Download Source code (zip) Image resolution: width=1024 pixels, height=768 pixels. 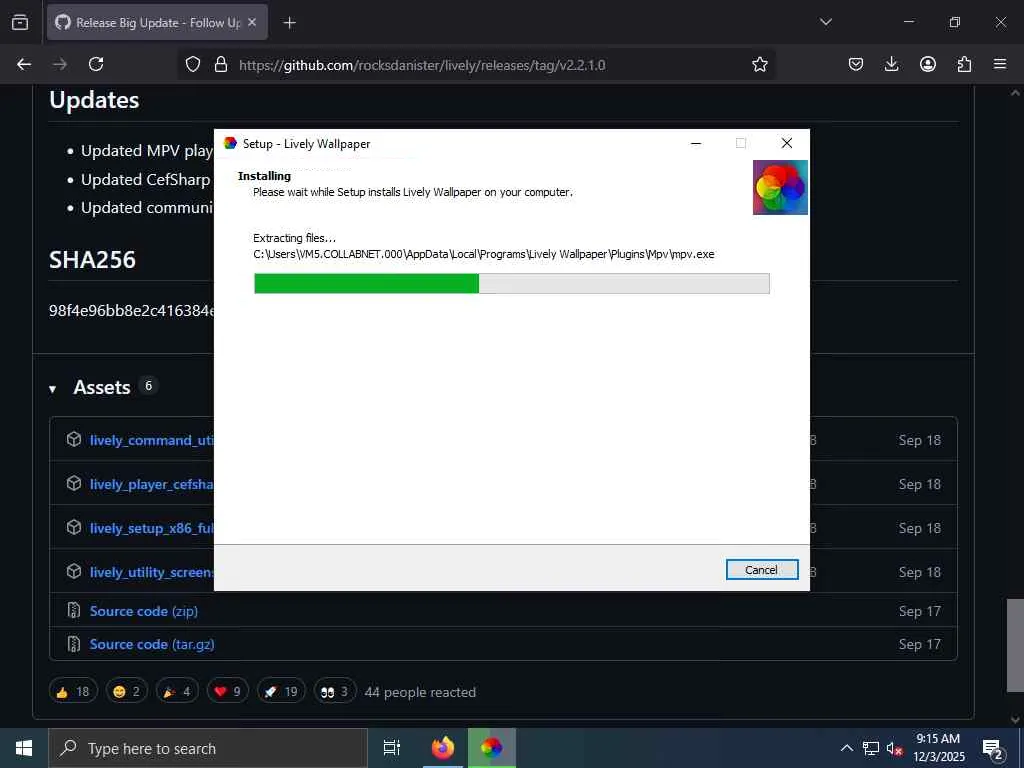click(144, 611)
